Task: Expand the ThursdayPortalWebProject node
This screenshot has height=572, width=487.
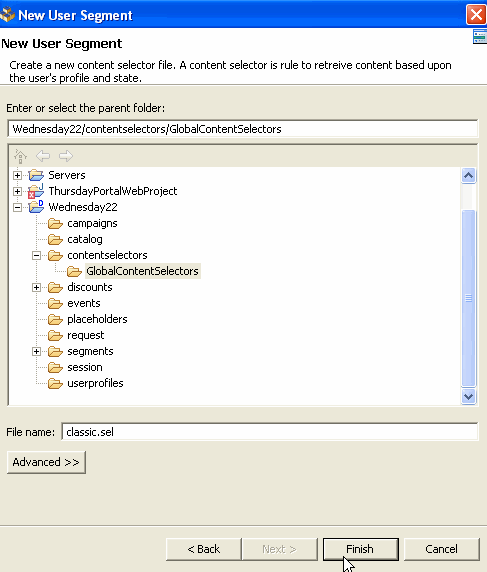Action: point(17,191)
